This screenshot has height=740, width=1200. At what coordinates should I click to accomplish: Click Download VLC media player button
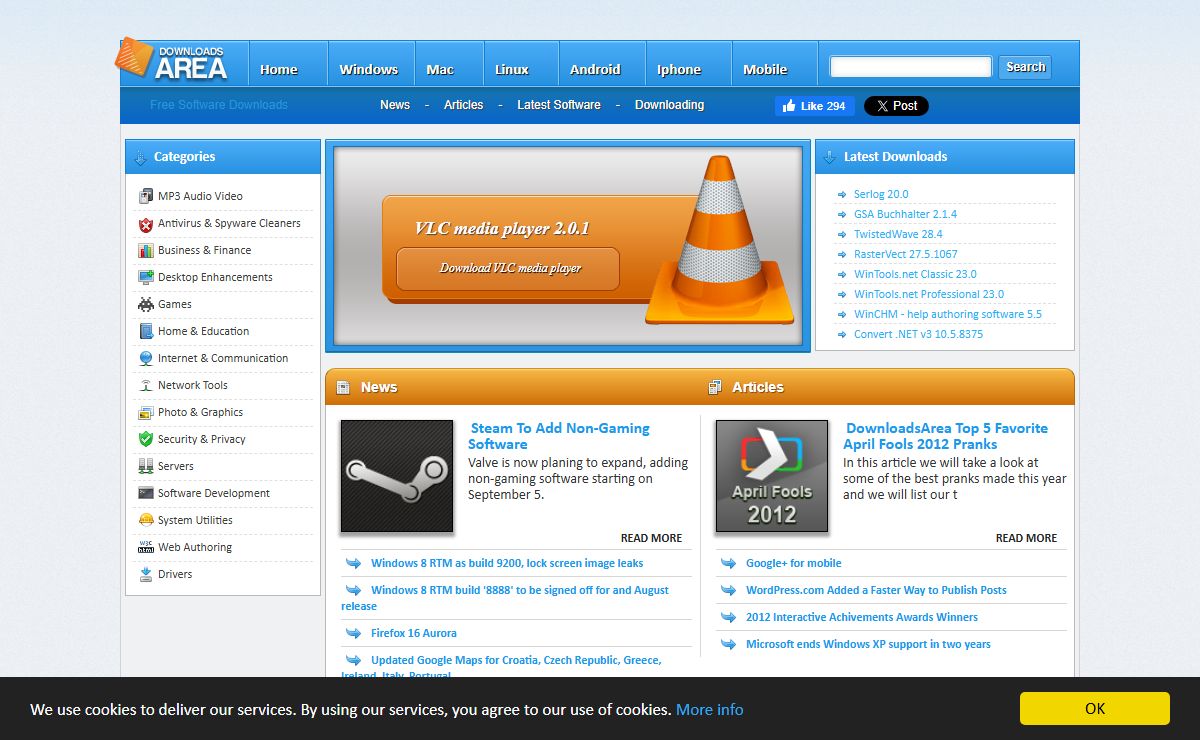[x=509, y=268]
